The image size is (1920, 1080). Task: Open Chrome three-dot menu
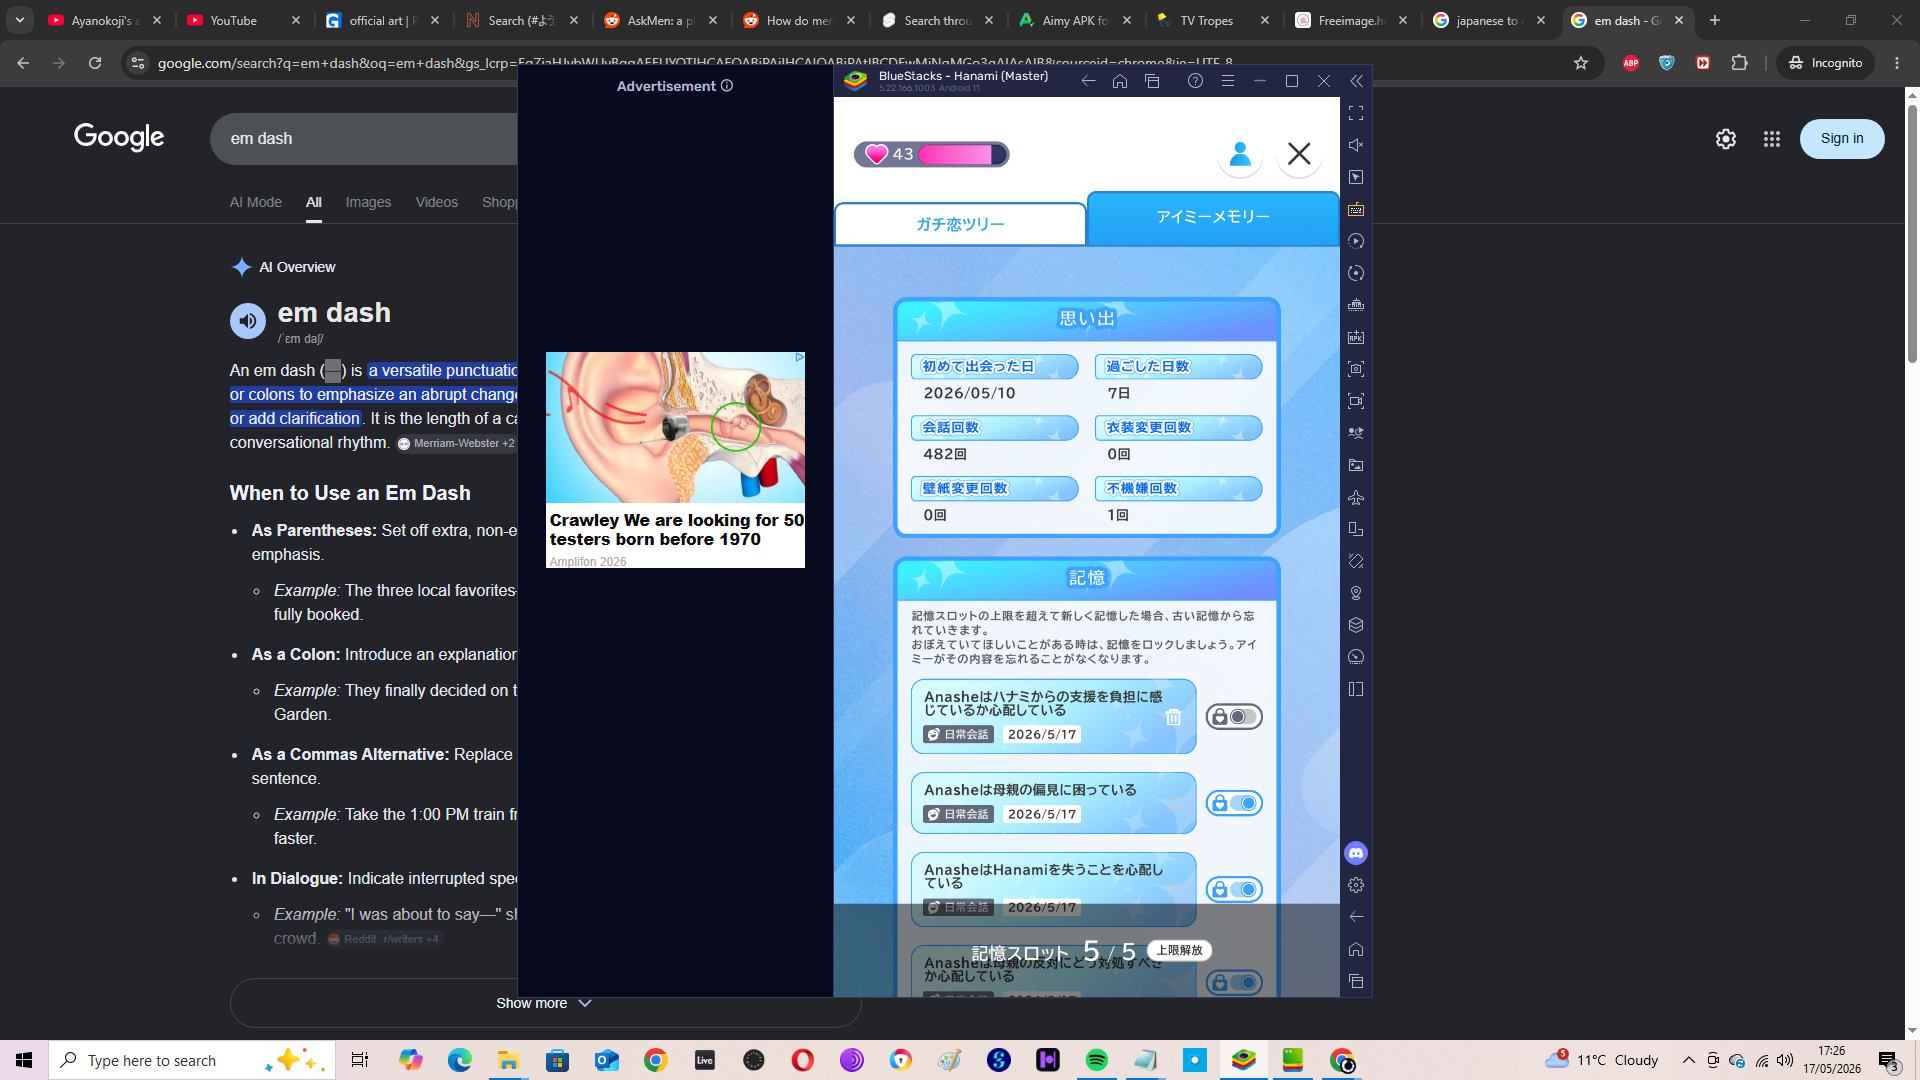1897,63
